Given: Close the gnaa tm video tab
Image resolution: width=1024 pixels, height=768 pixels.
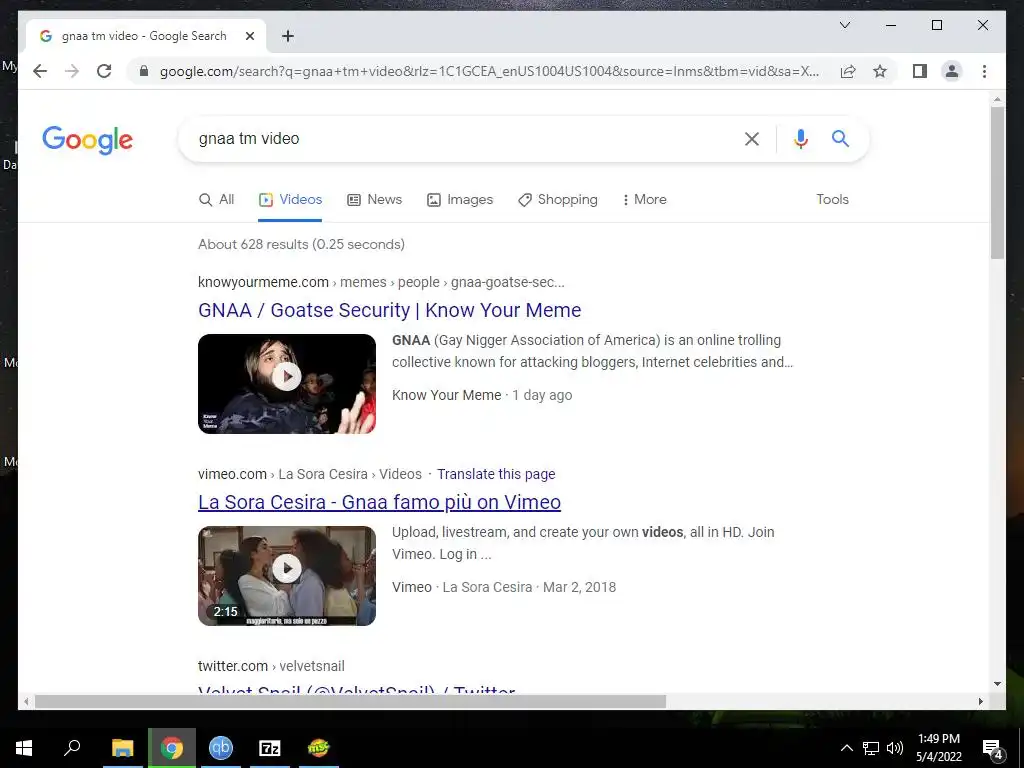Looking at the screenshot, I should coord(249,36).
